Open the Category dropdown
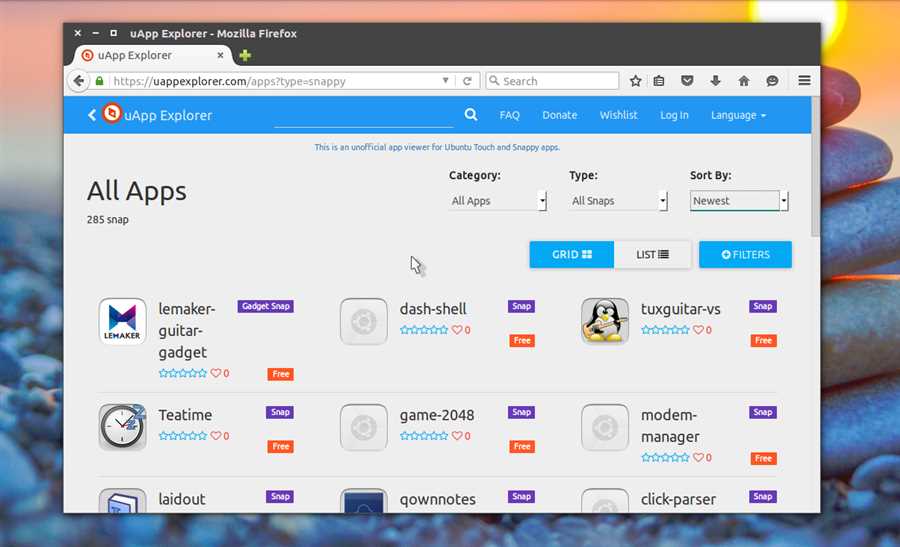This screenshot has width=900, height=547. 498,201
